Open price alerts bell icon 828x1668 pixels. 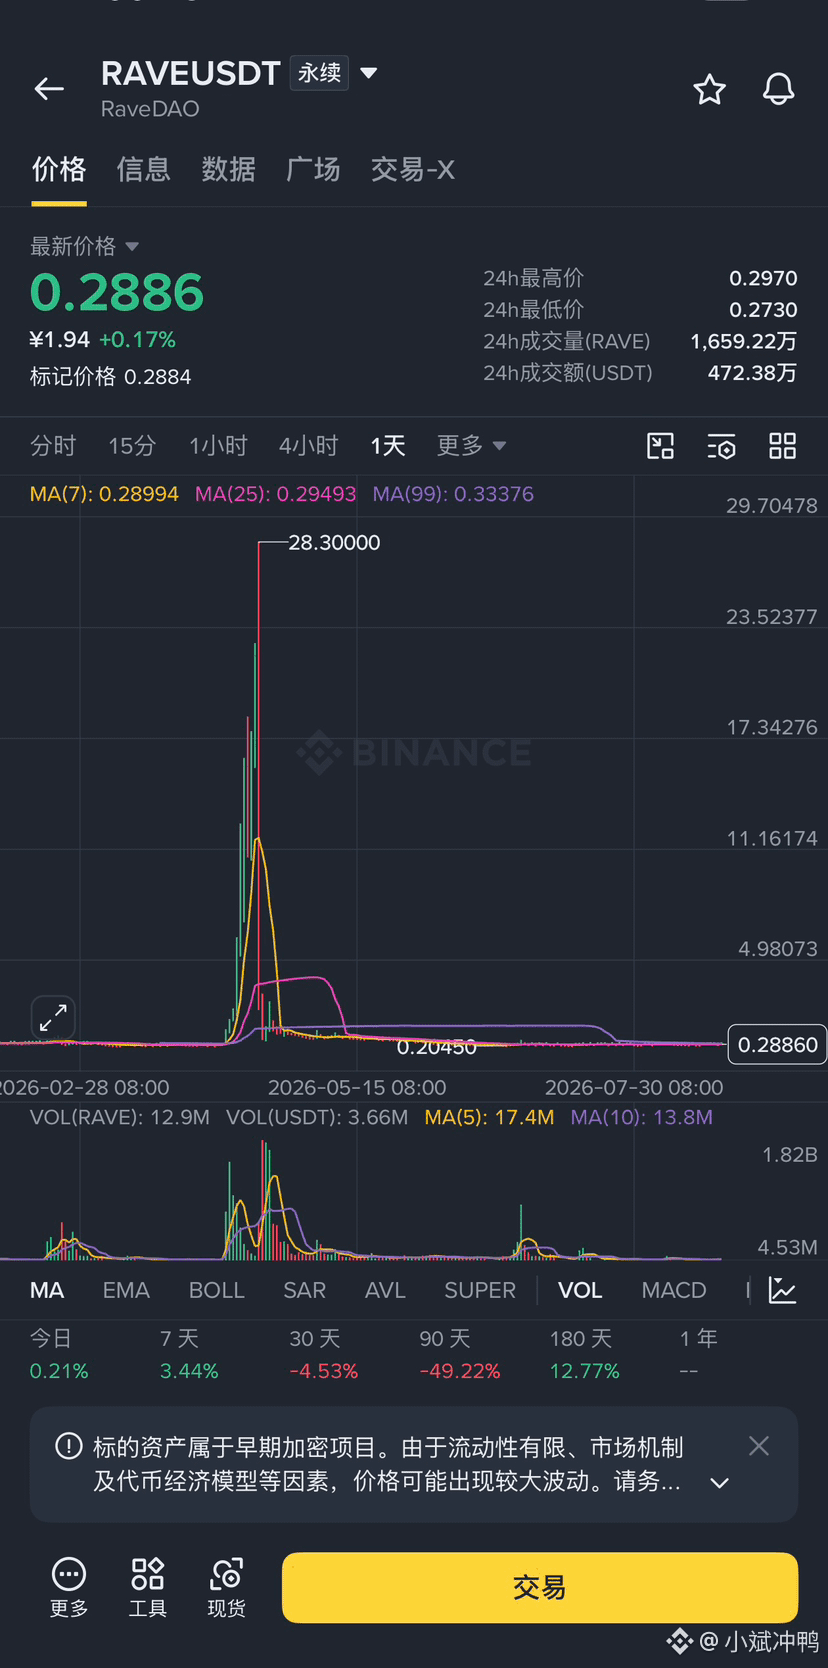[779, 90]
